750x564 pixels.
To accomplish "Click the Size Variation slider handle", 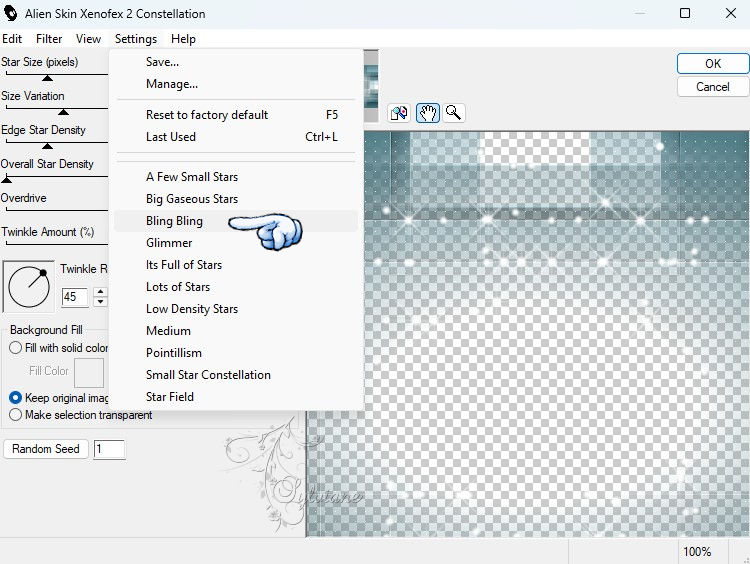I will click(x=63, y=112).
